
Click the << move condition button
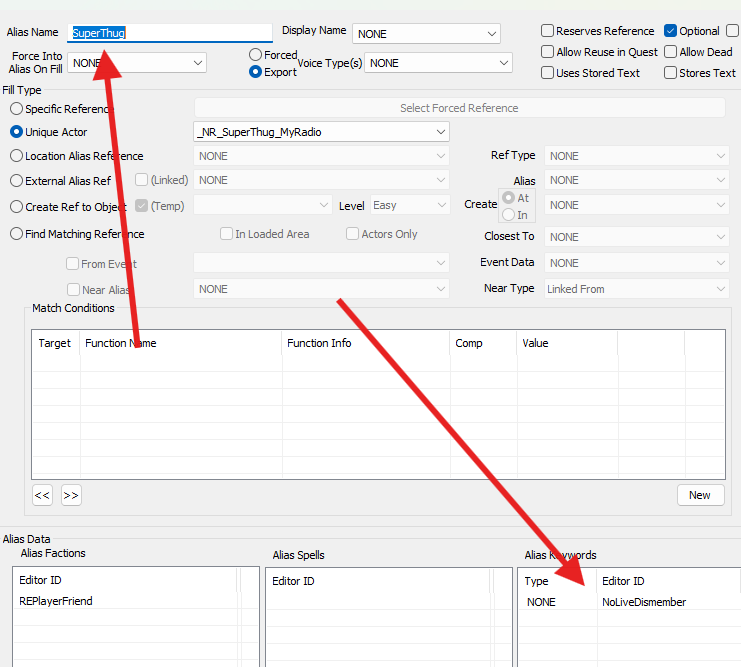coord(42,495)
